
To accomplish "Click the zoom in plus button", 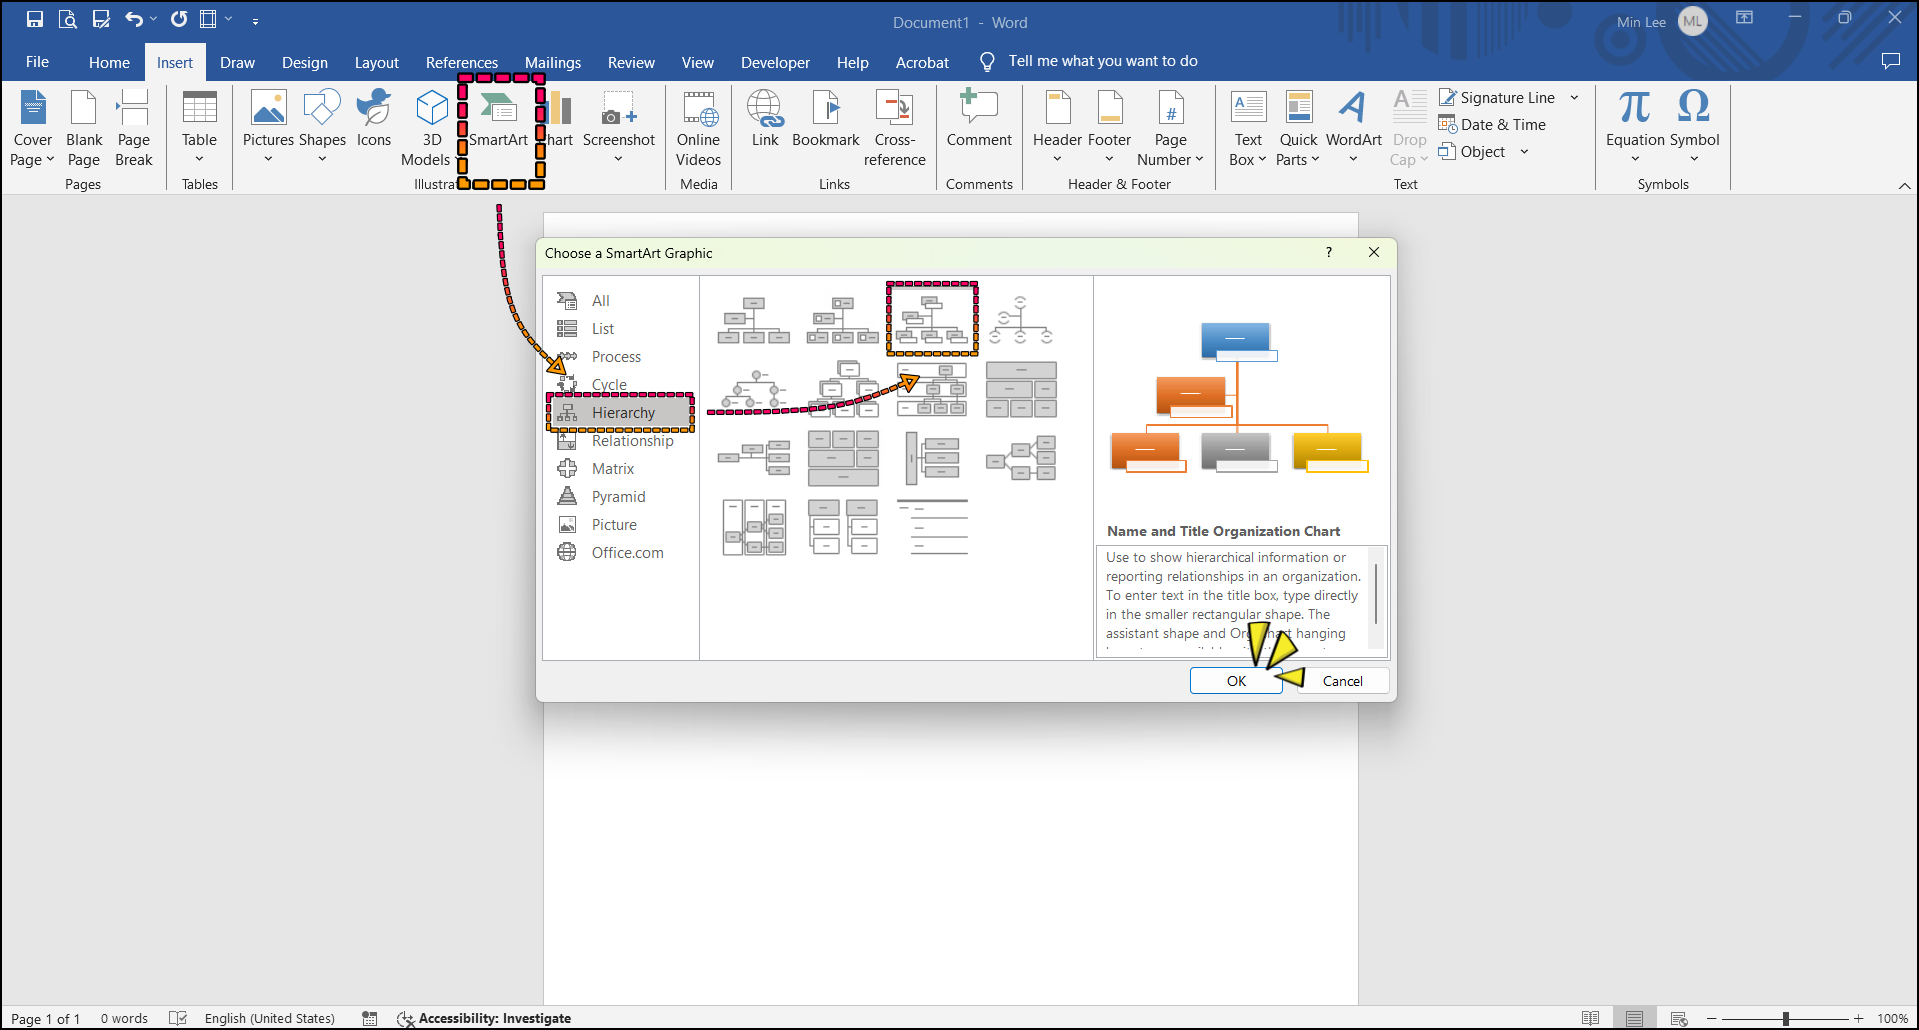I will (1858, 1018).
